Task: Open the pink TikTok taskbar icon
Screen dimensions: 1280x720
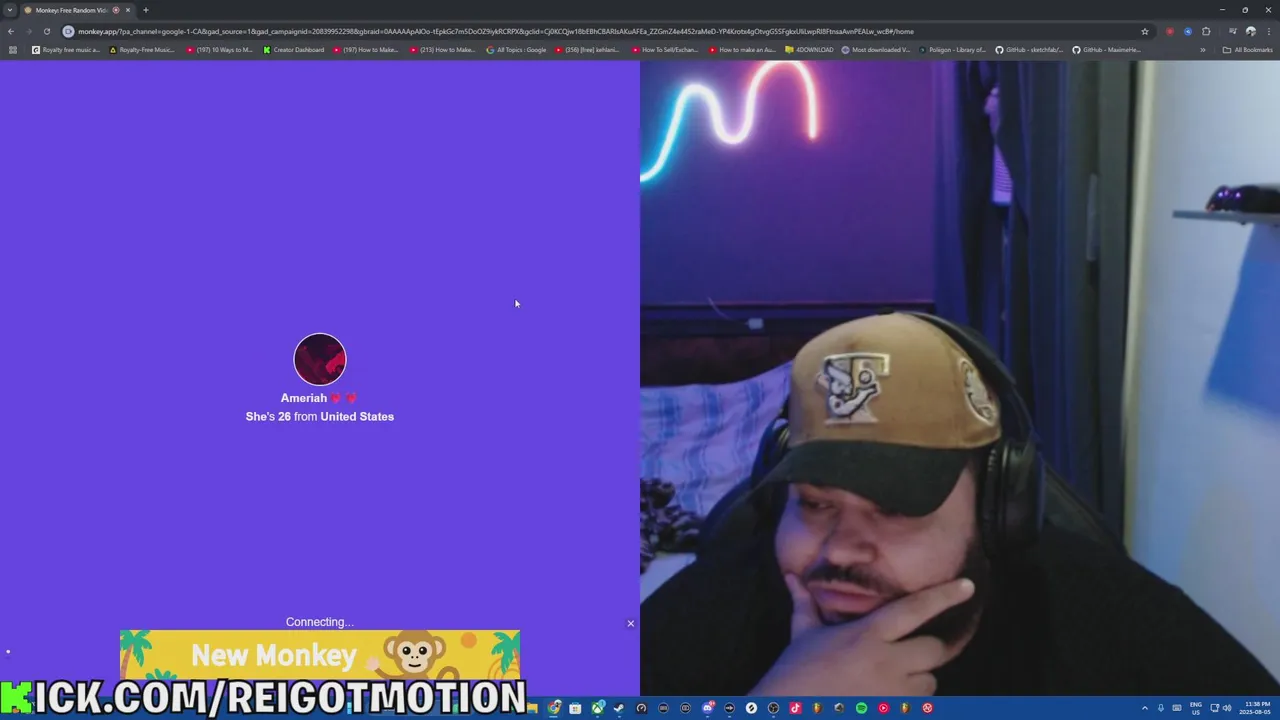Action: (795, 708)
